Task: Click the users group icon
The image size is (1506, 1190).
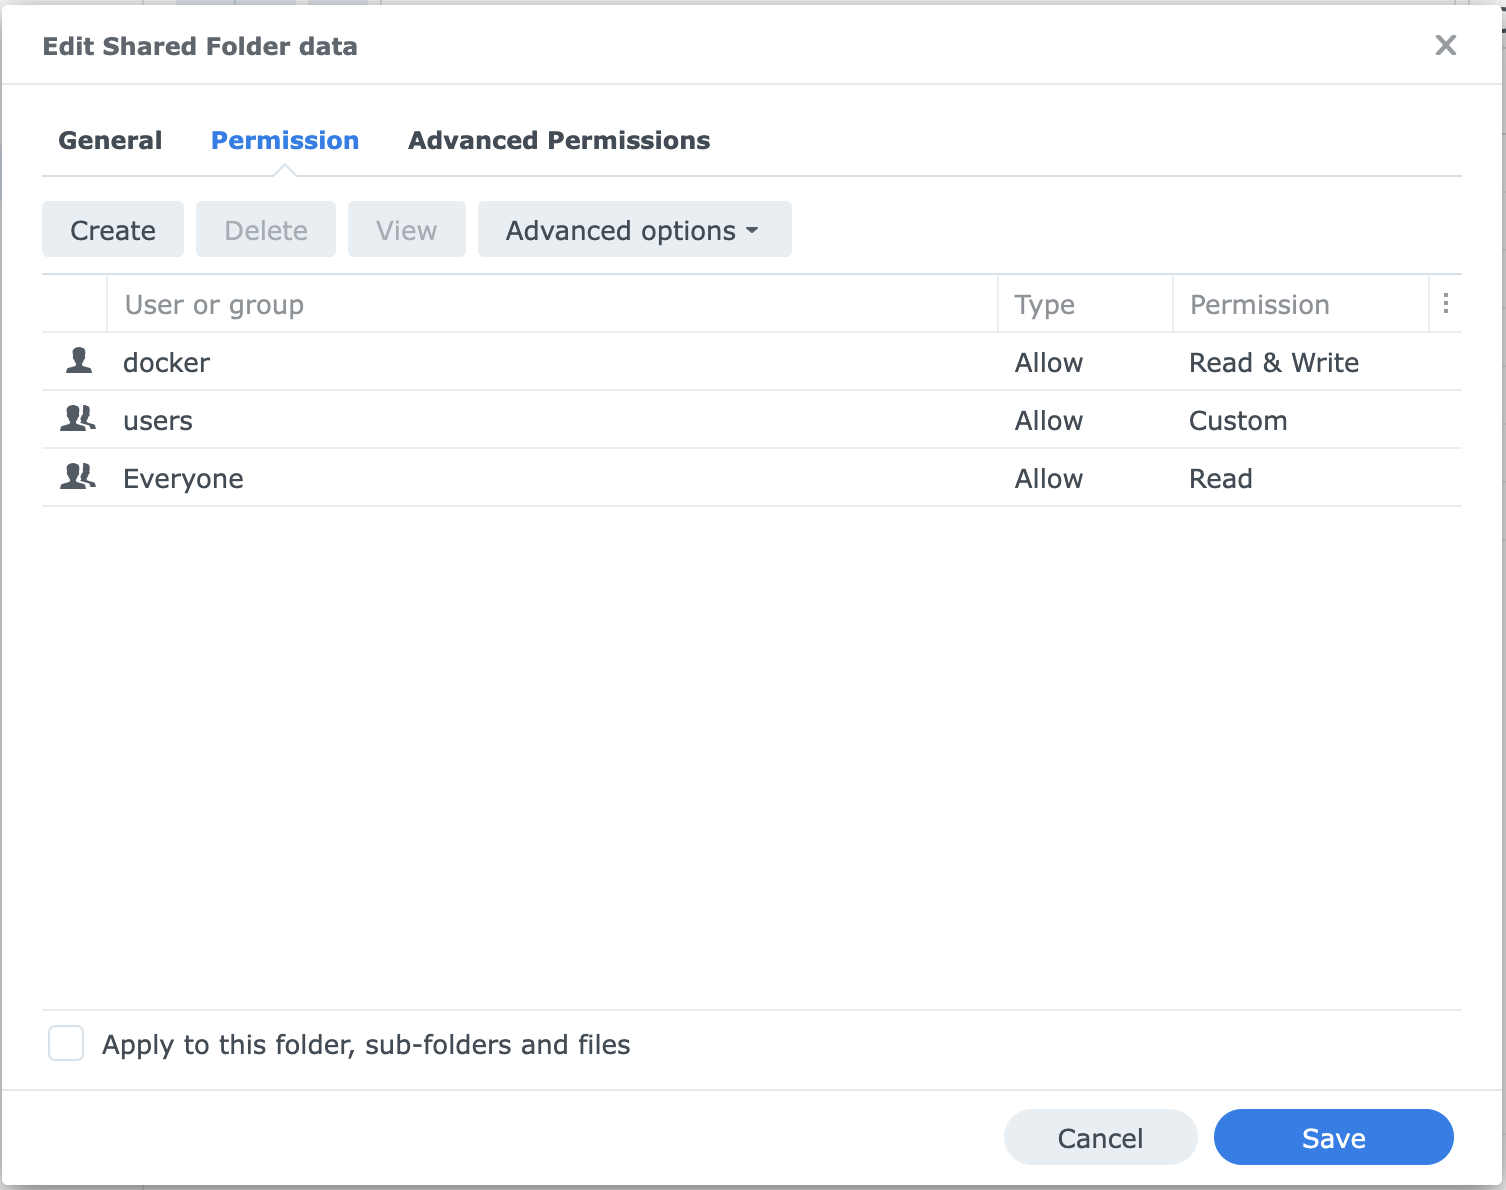Action: 78,419
